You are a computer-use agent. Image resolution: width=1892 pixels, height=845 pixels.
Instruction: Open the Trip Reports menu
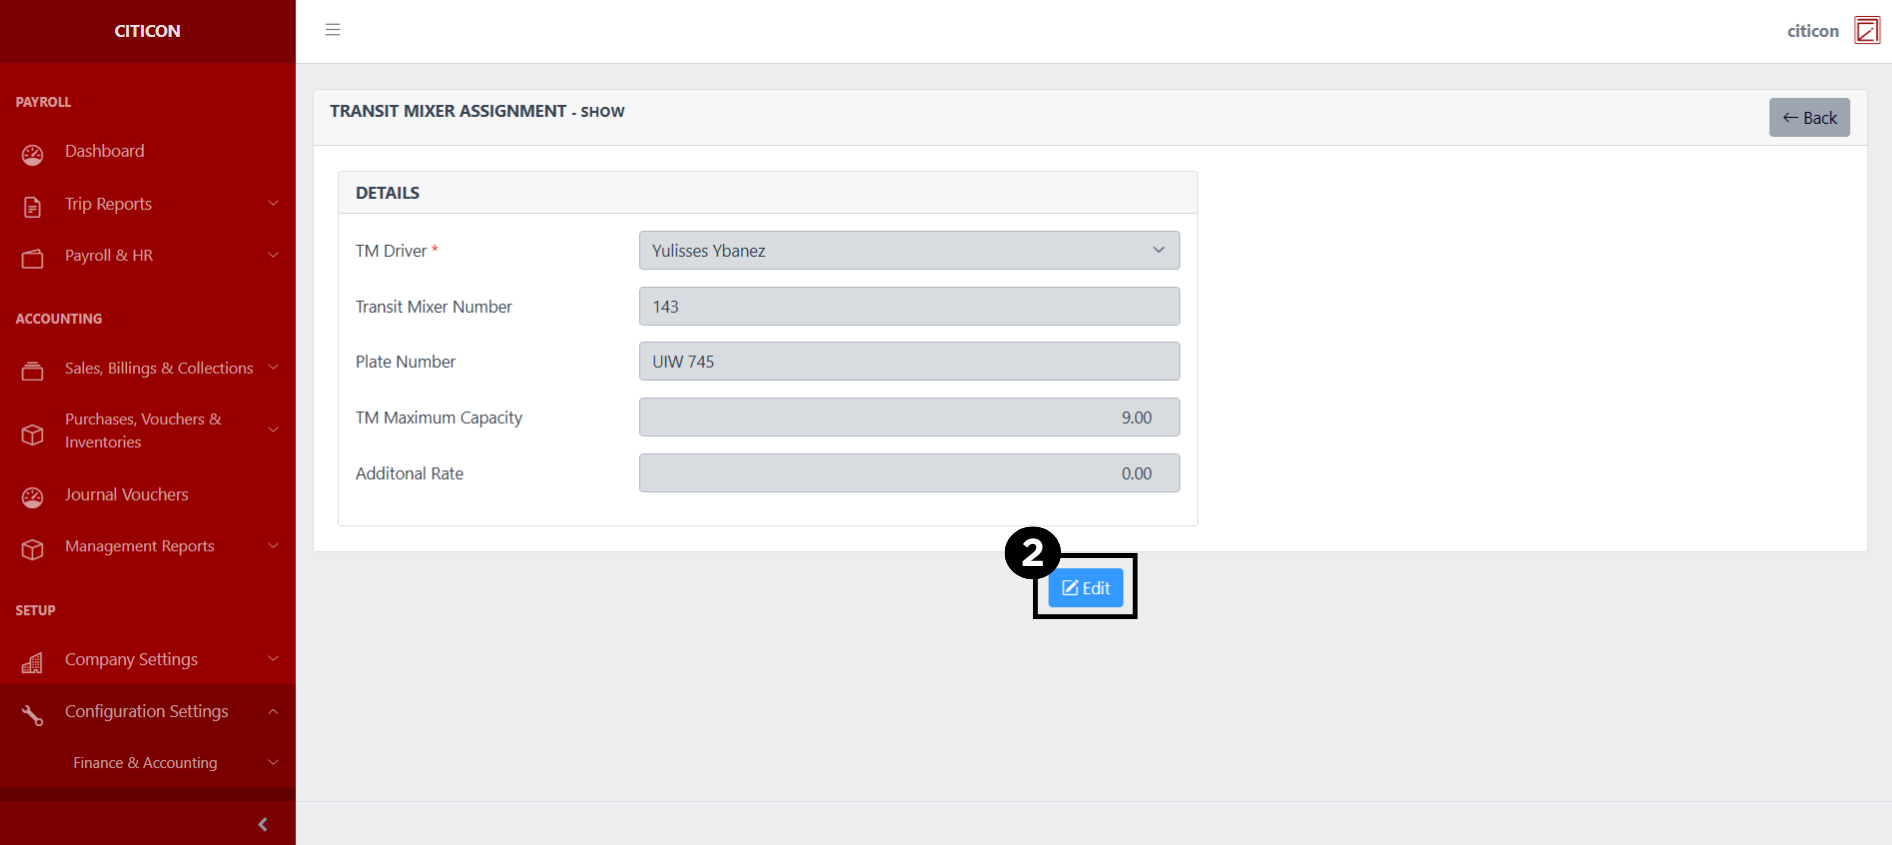tap(148, 204)
